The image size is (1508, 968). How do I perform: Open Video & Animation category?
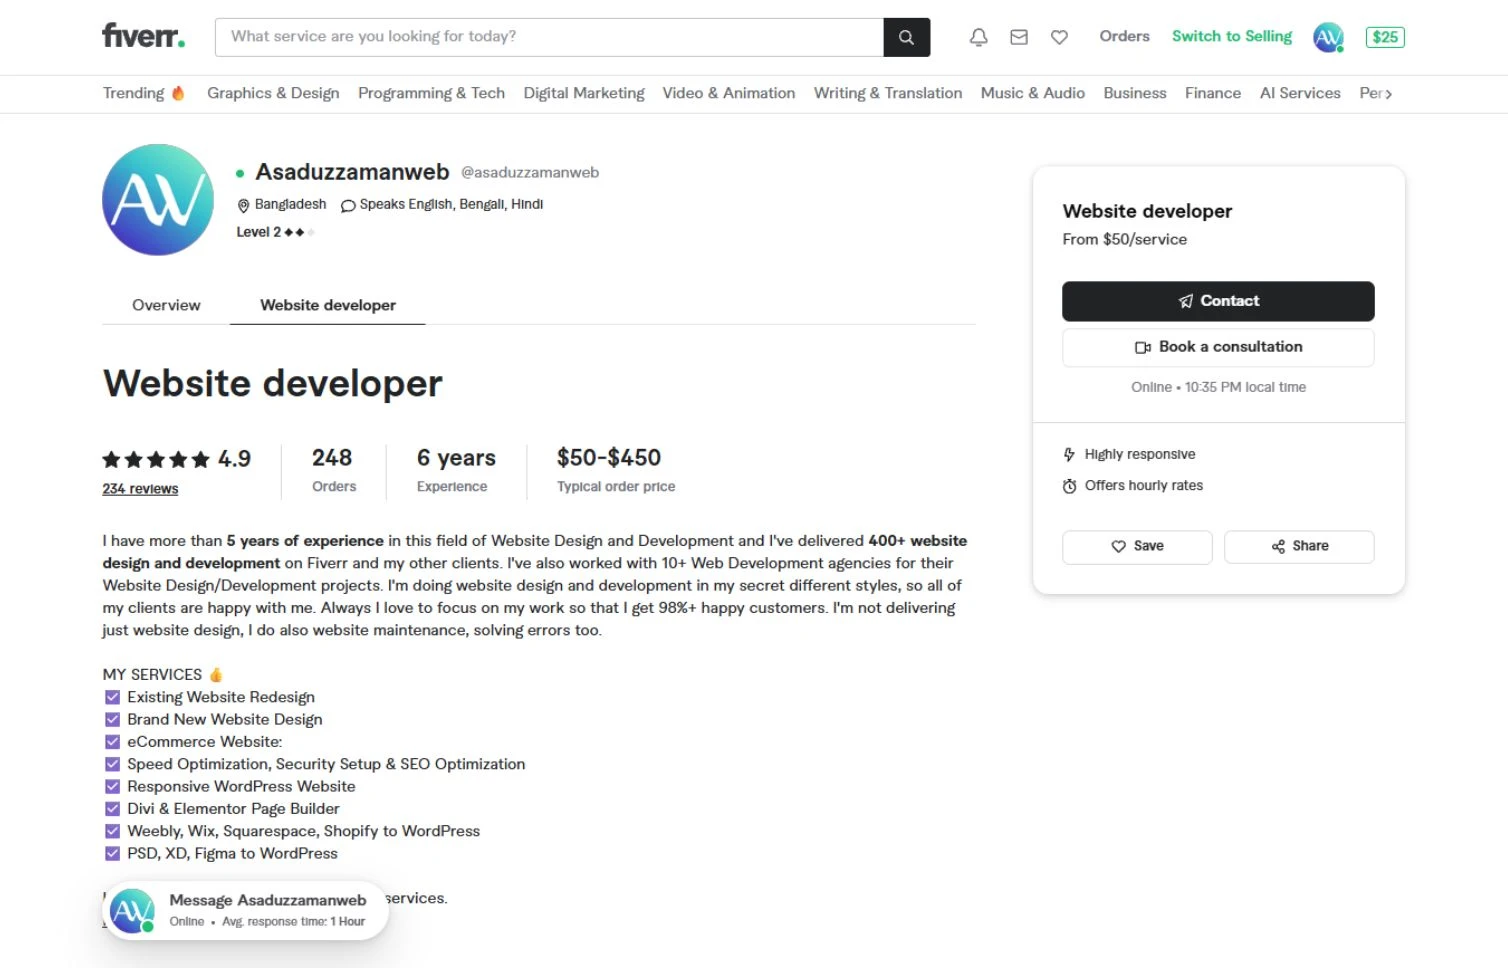tap(728, 93)
